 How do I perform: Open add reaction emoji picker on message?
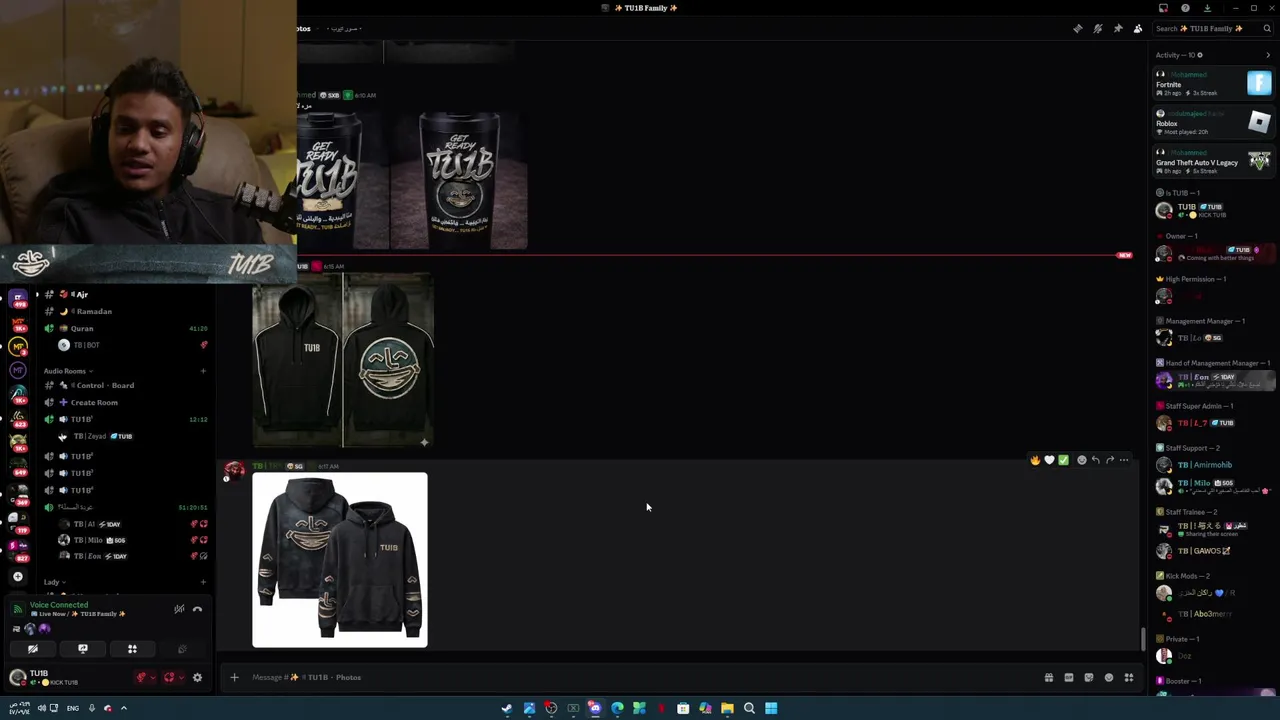pyautogui.click(x=1081, y=460)
